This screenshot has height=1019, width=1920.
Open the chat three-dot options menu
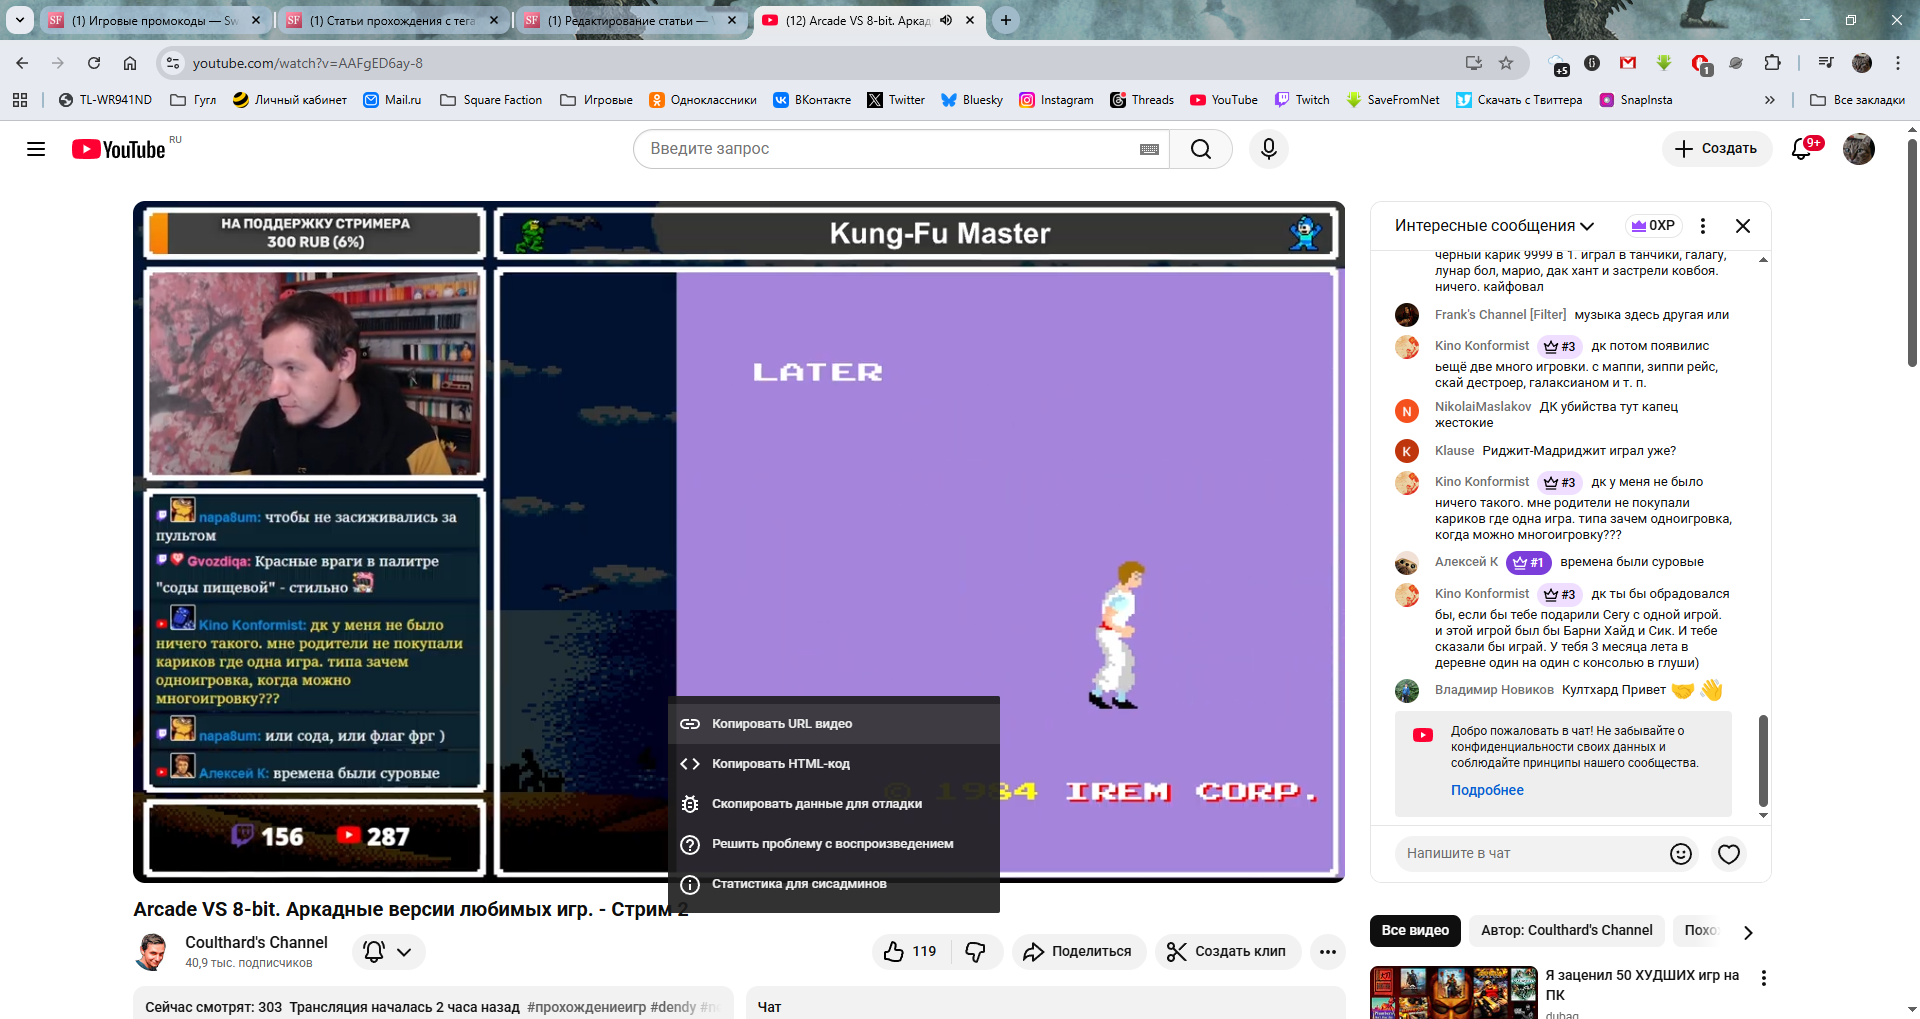1703,226
